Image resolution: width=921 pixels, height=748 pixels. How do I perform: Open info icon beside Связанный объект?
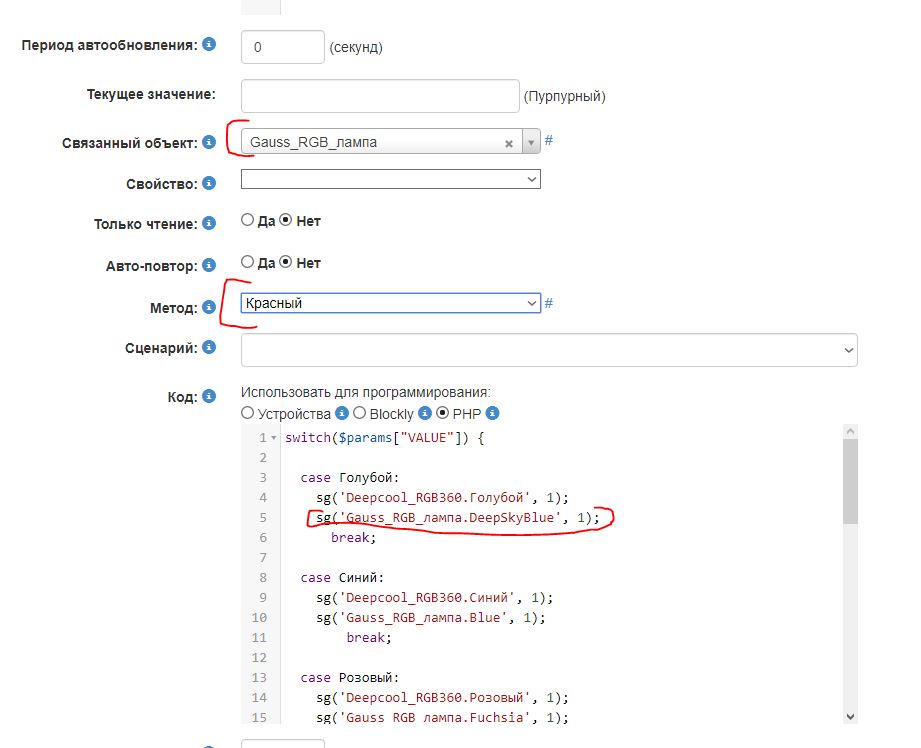click(x=209, y=142)
